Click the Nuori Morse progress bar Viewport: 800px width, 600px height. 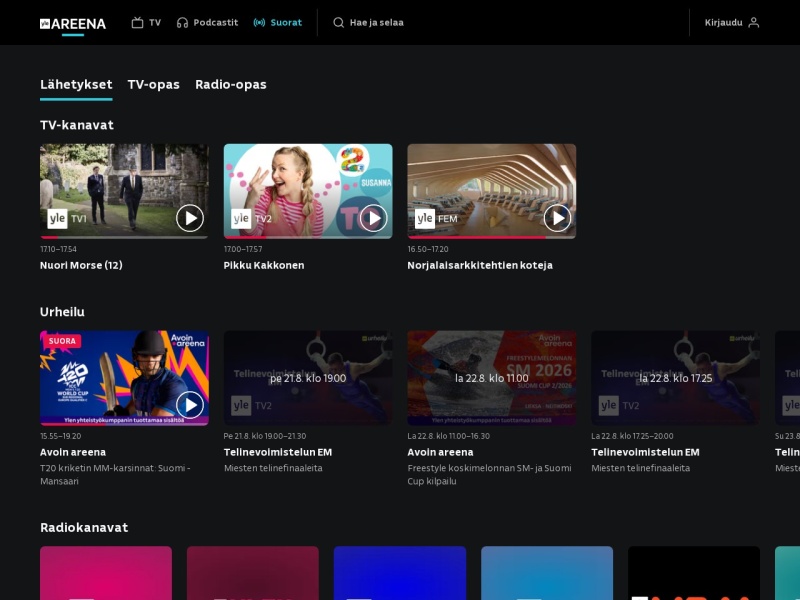(x=124, y=237)
